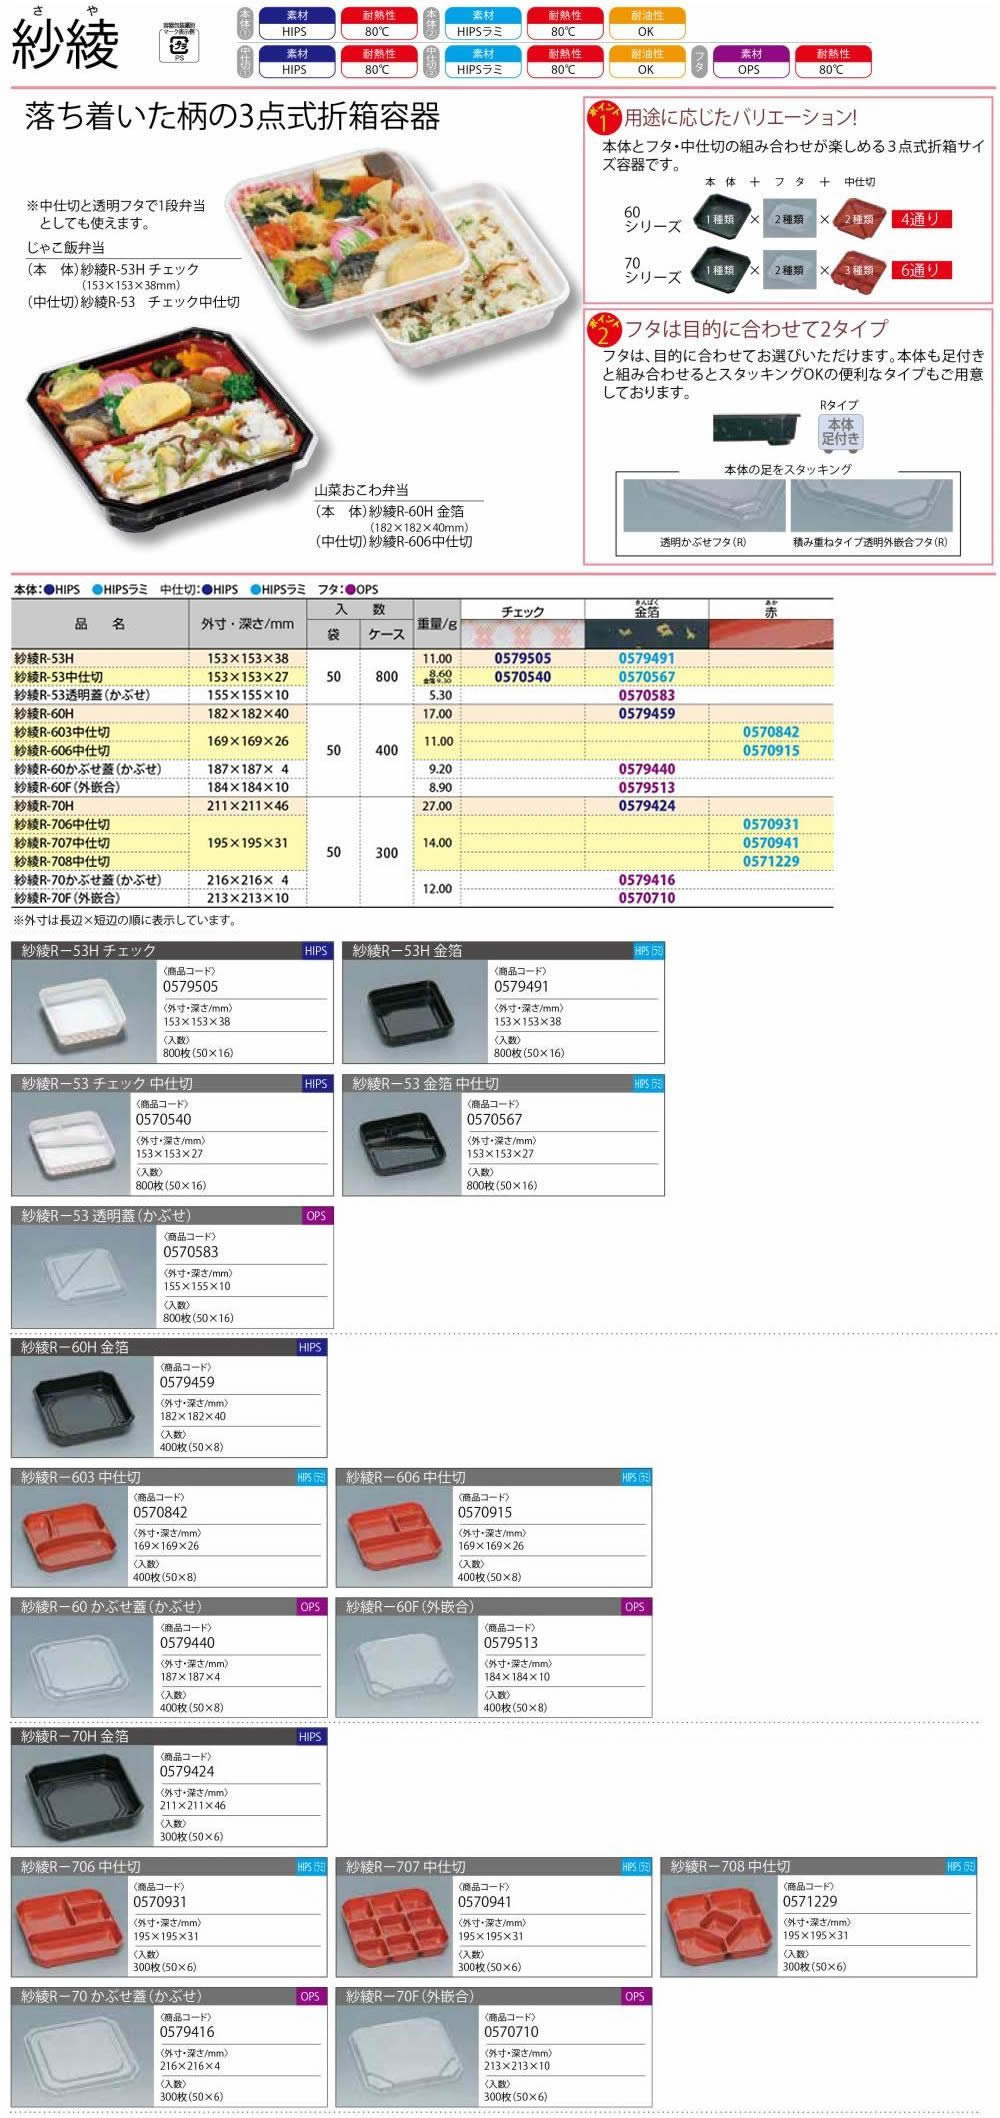Screen dimensions: 1000x2118
Task: Click the purple OPS material badge at top
Action: (x=750, y=62)
